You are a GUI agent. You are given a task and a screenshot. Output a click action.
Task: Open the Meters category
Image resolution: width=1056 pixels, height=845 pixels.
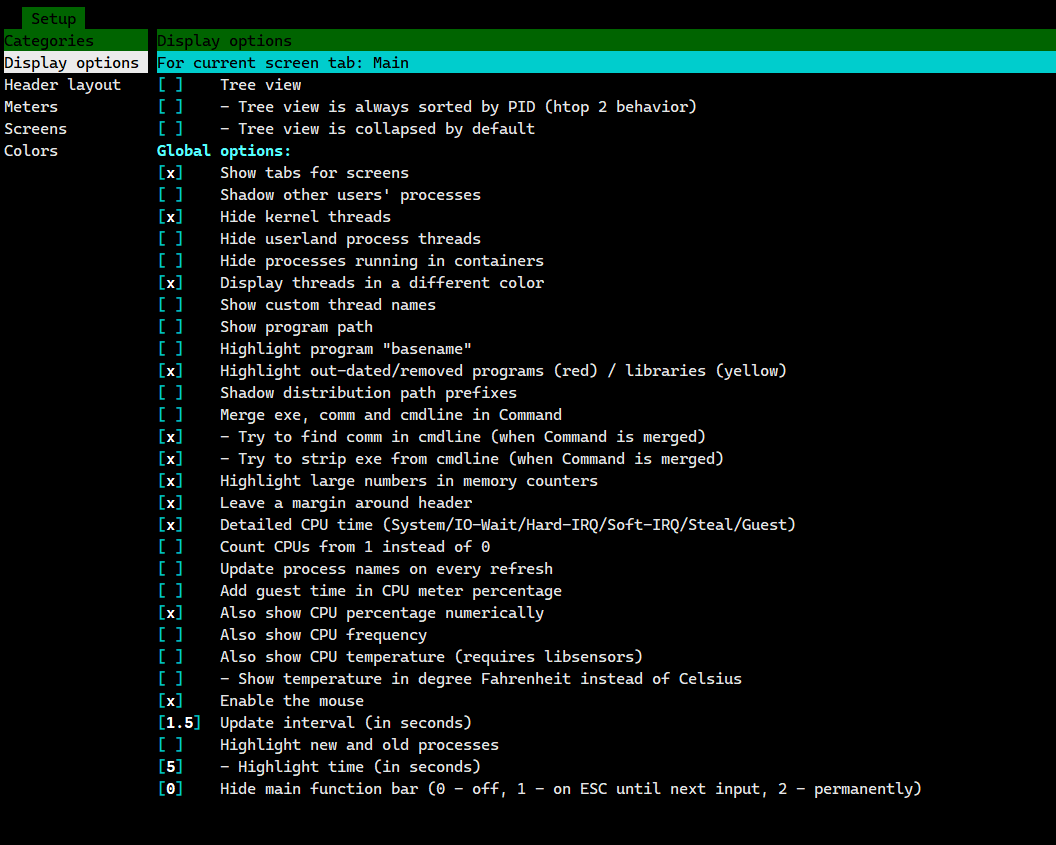(31, 106)
